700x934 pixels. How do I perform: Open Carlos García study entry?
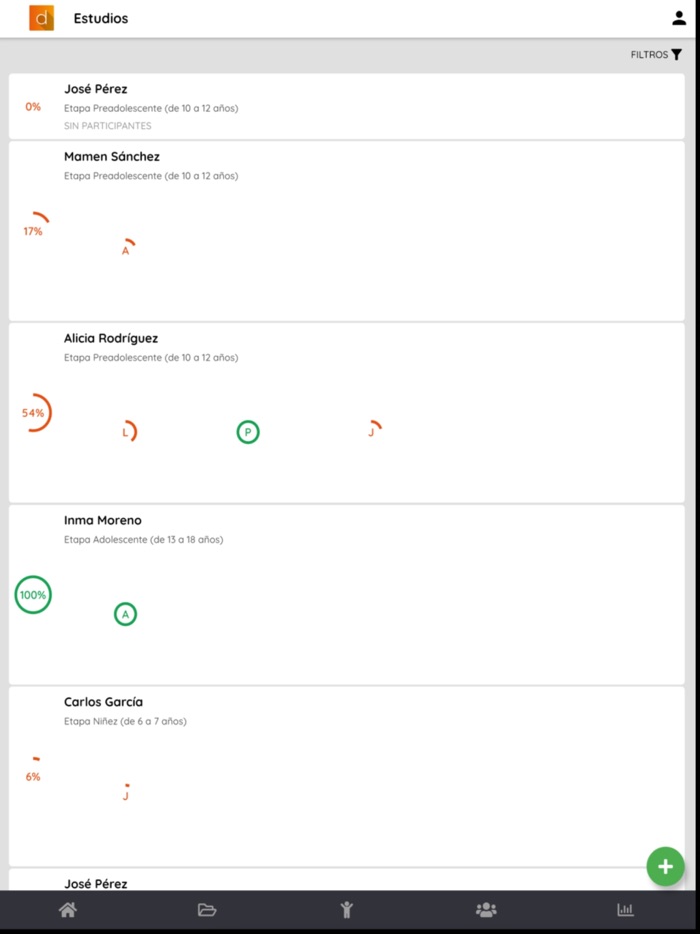click(103, 702)
